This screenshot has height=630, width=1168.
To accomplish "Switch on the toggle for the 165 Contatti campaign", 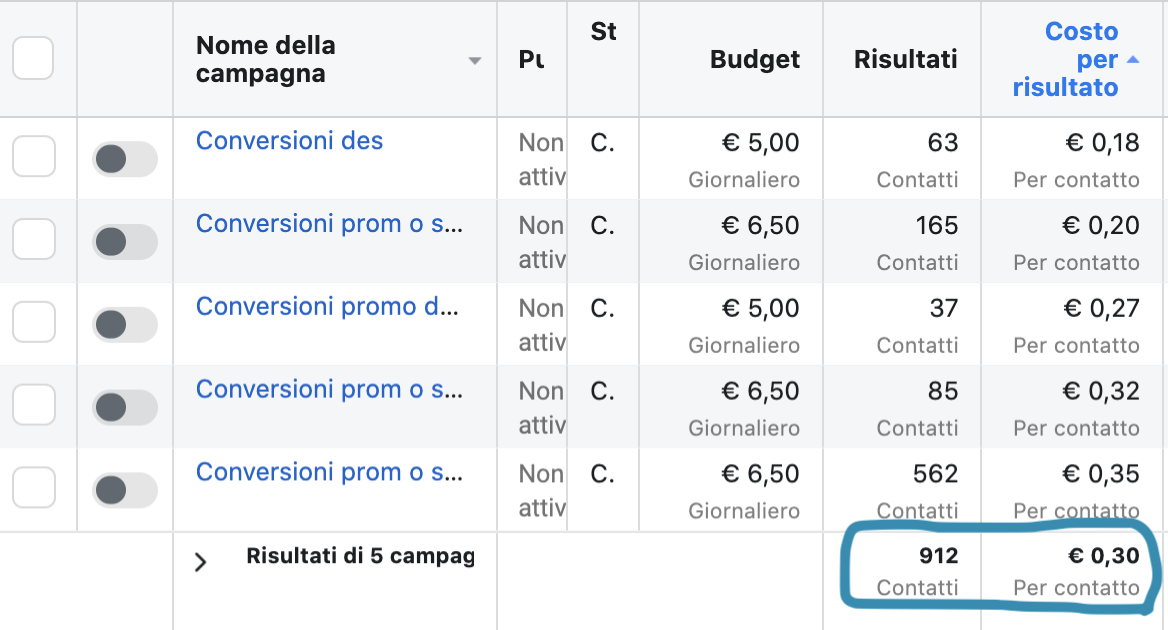I will pos(124,242).
